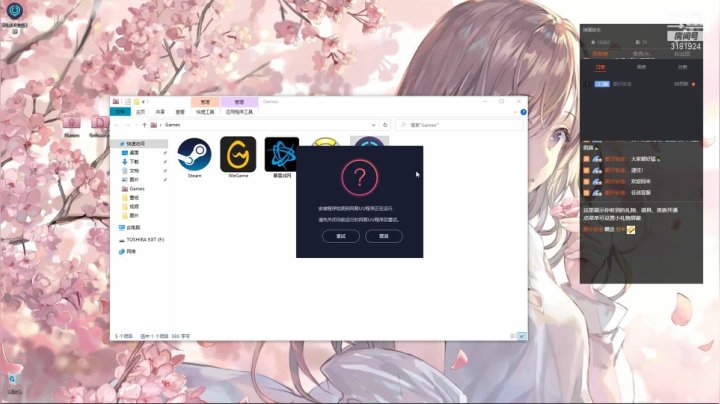Open recent locations dropdown beside forward arrow
The height and width of the screenshot is (404, 720).
point(136,125)
